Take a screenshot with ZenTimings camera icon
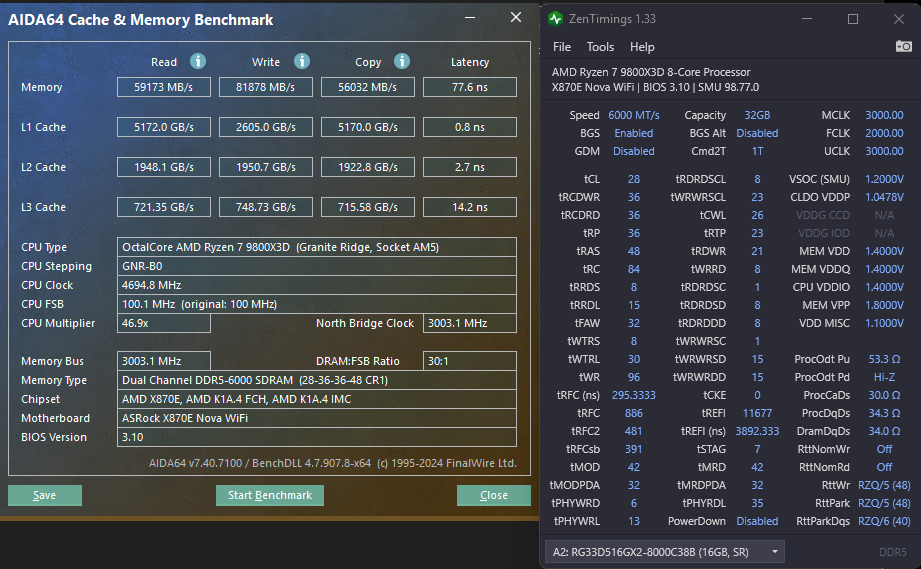 tap(903, 46)
